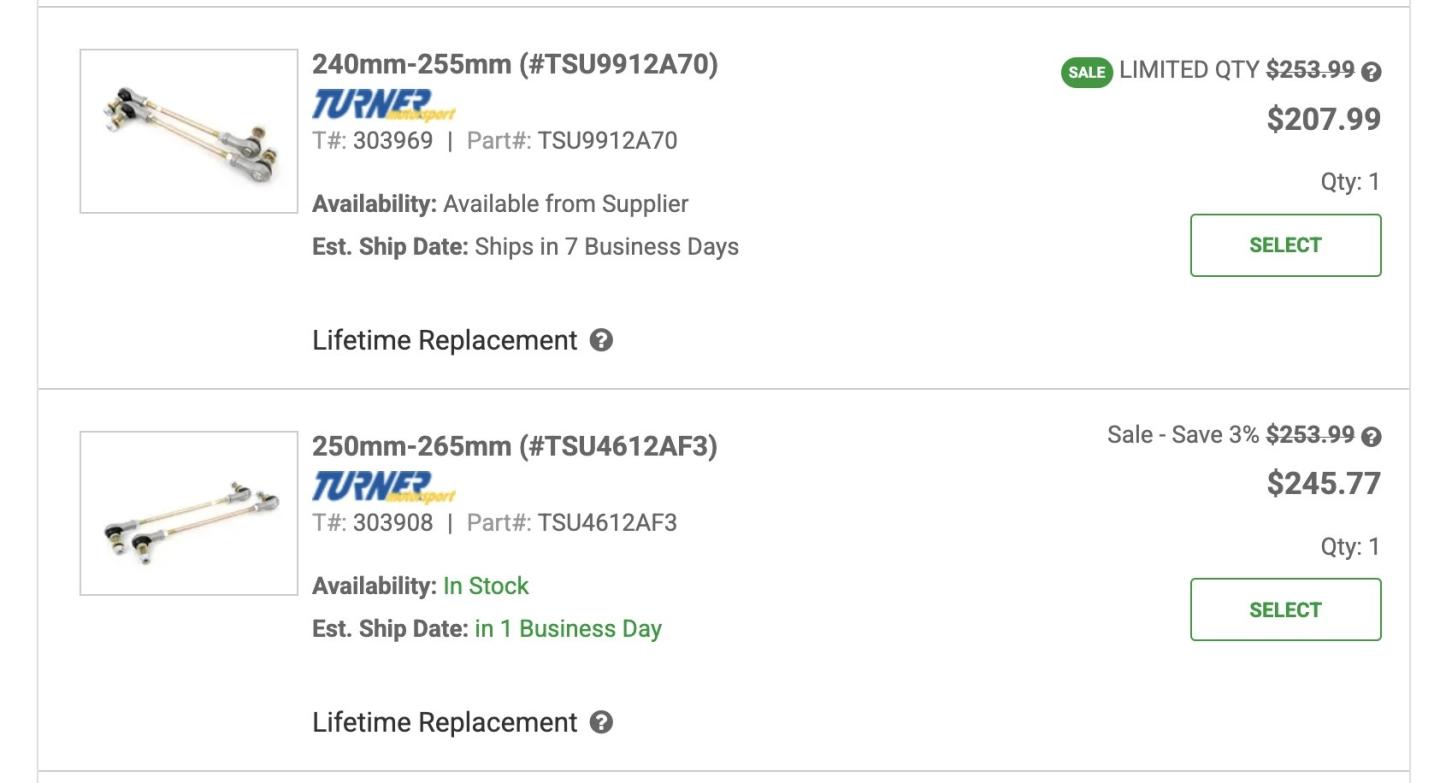Viewport: 1440px width, 783px height.
Task: Select the 240mm-255mm TSU9912A70 part
Action: [1285, 245]
